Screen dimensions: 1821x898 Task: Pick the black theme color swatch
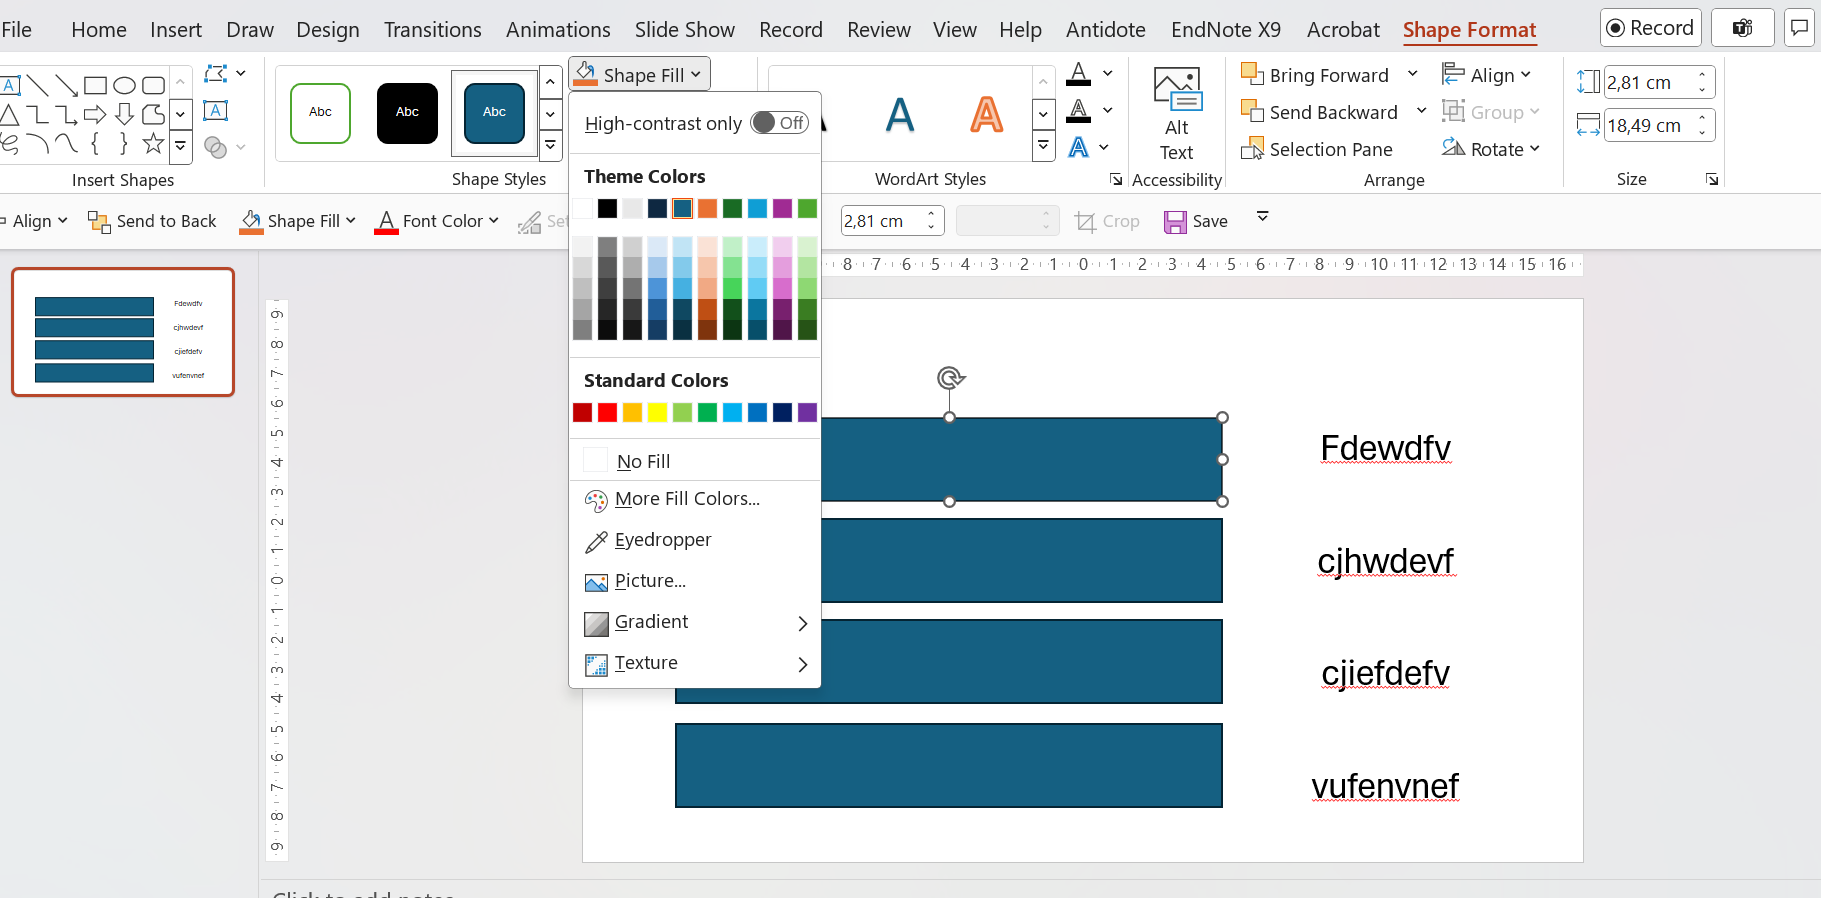tap(607, 208)
